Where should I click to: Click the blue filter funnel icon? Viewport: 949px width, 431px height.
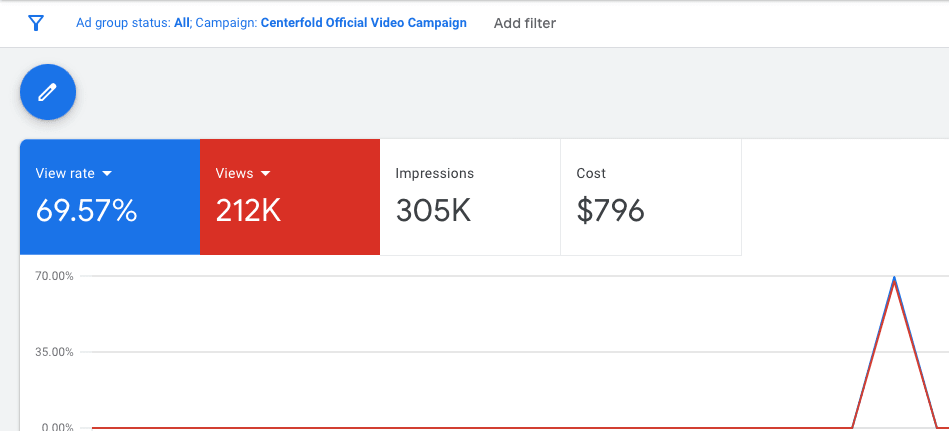tap(36, 24)
